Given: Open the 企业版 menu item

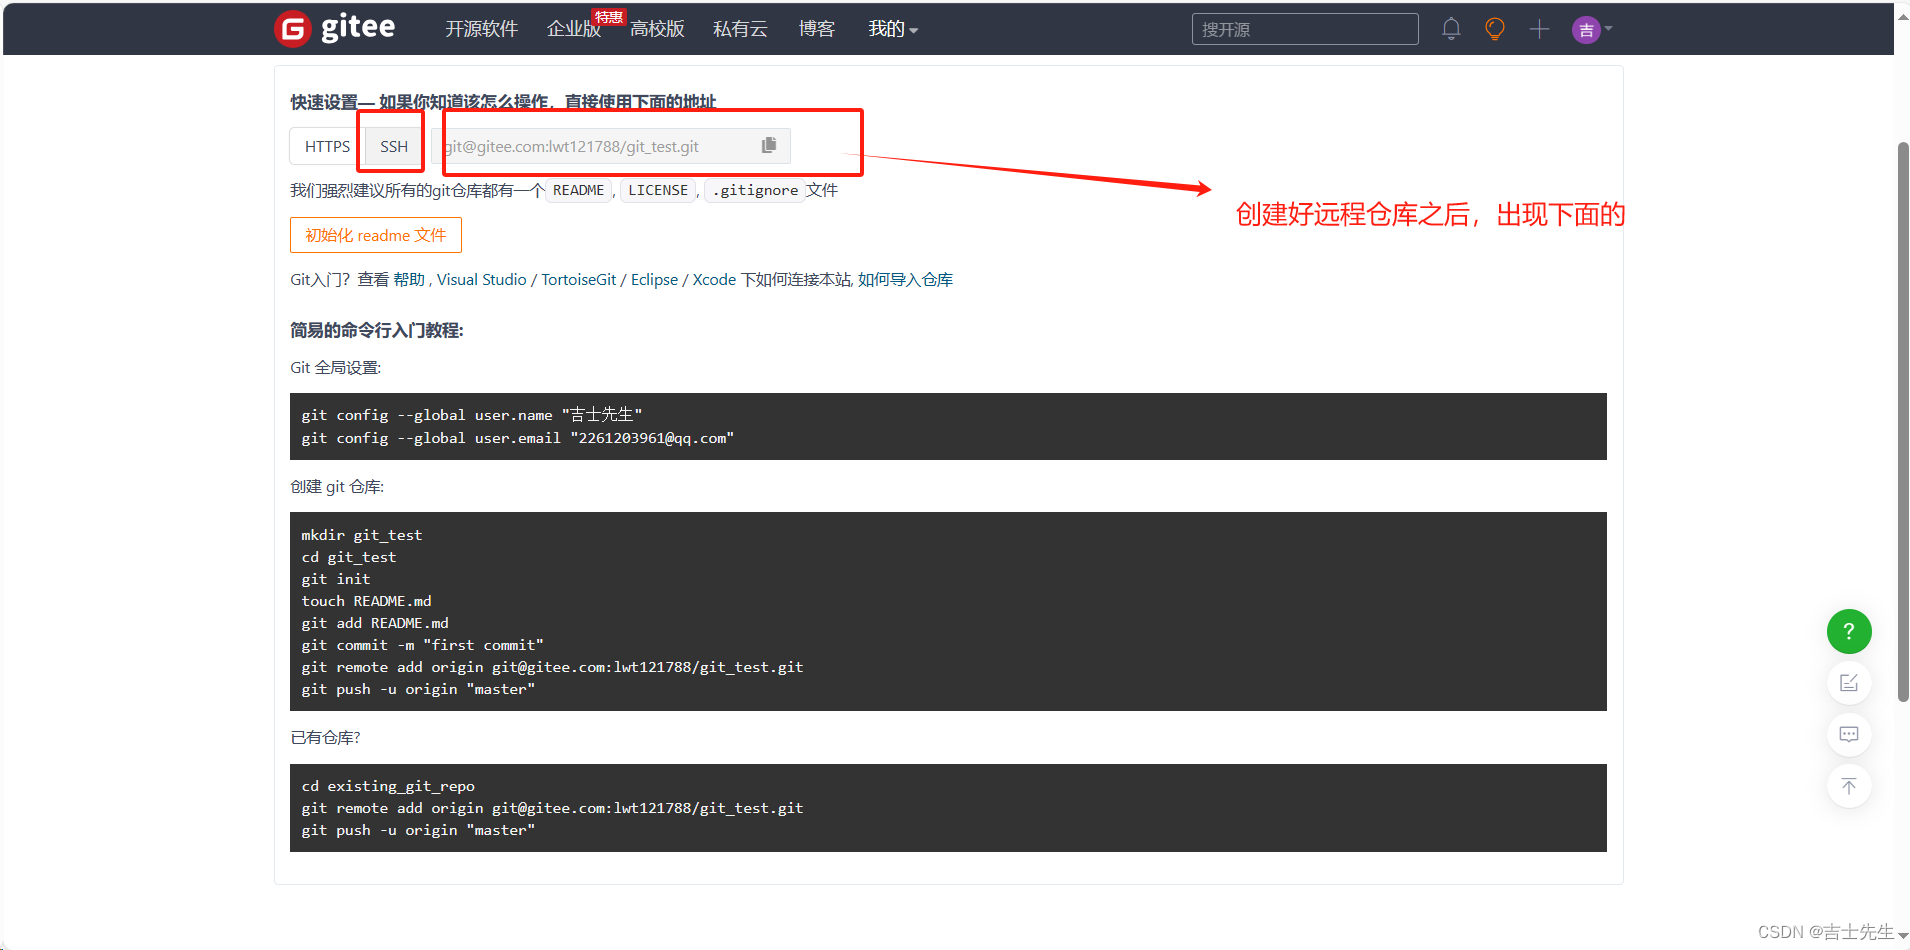Looking at the screenshot, I should 574,29.
